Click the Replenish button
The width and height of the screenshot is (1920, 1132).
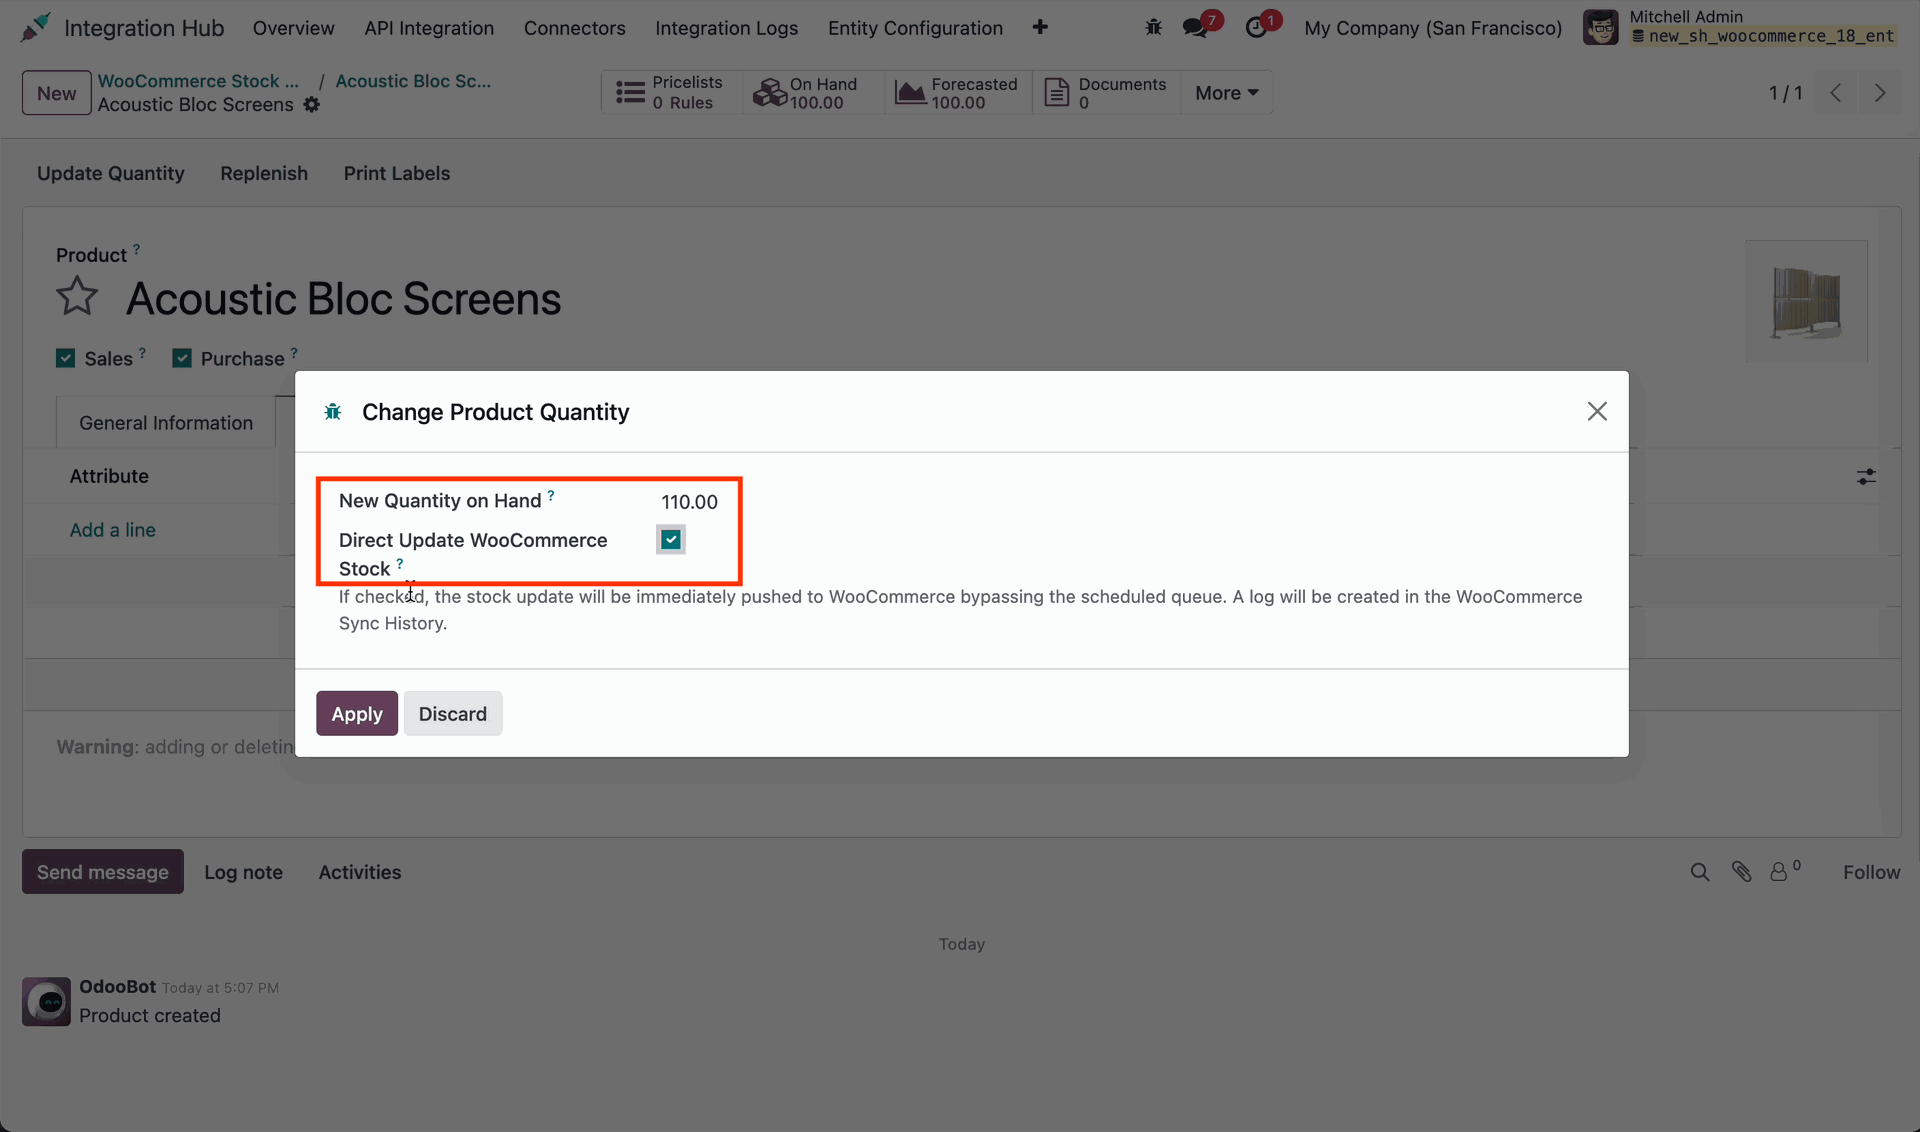tap(264, 174)
